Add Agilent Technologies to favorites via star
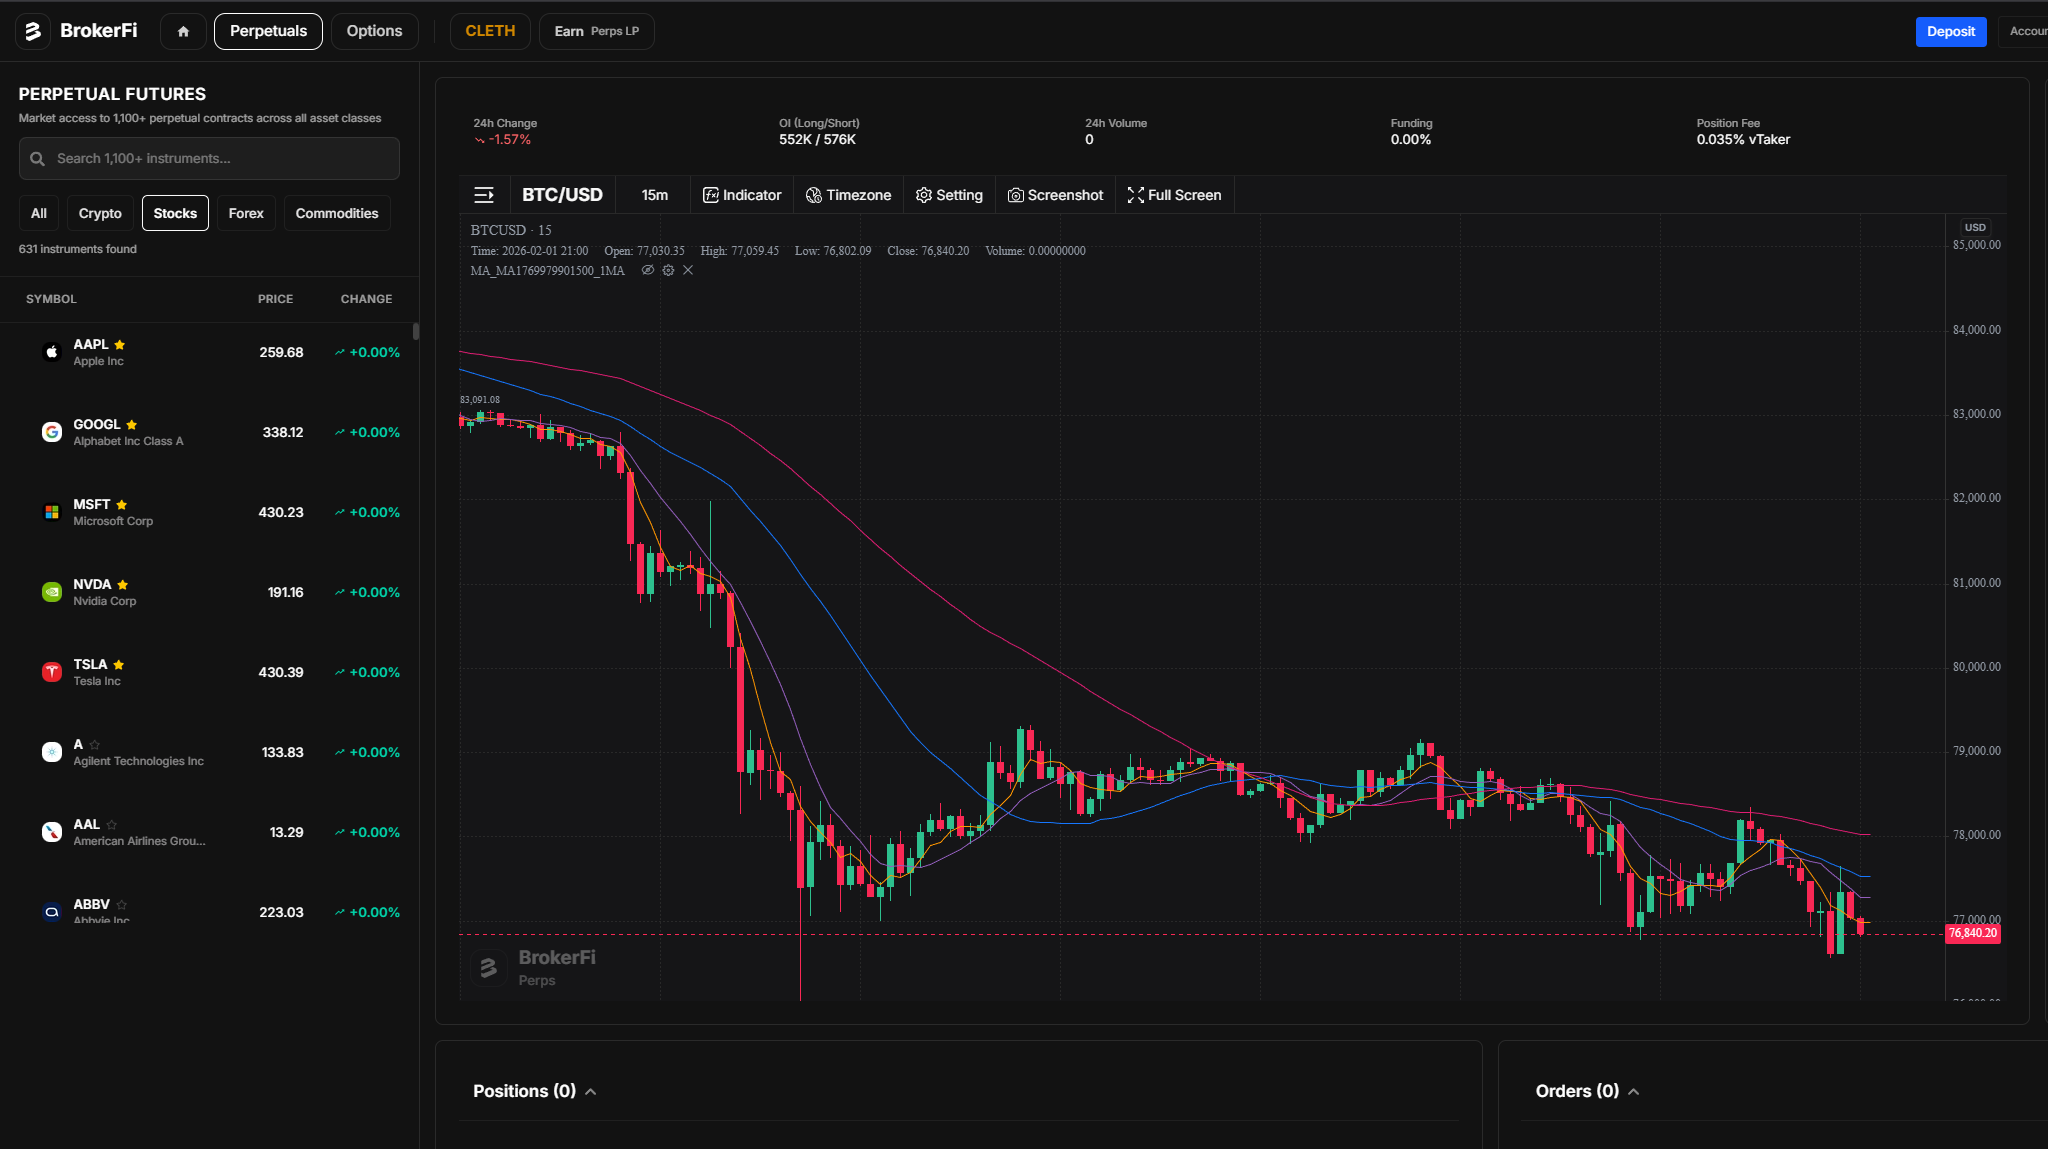The height and width of the screenshot is (1149, 2048). tap(94, 744)
